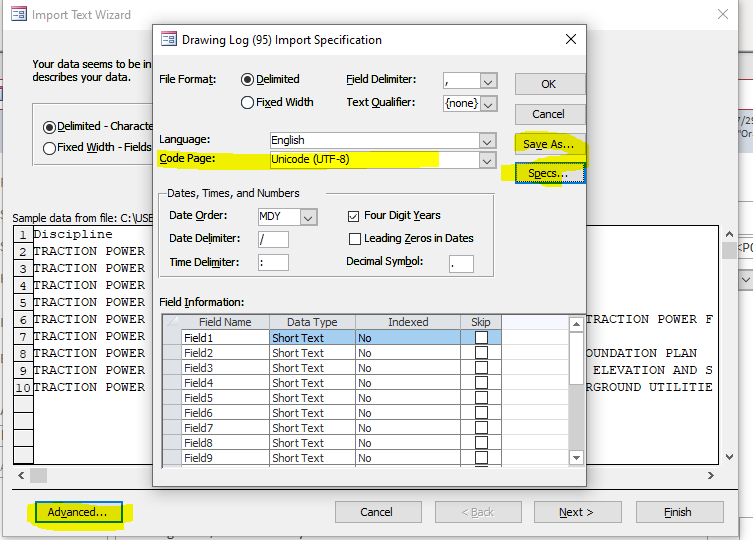Open the Date Order dropdown
The image size is (753, 540).
pyautogui.click(x=308, y=218)
